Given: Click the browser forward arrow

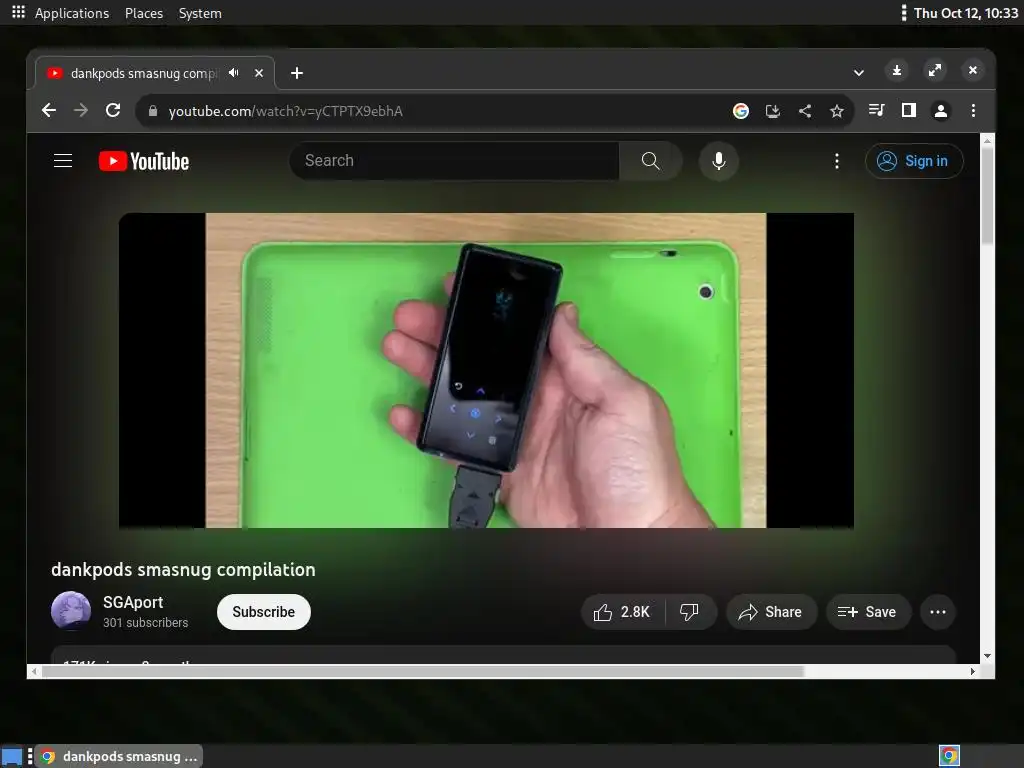Looking at the screenshot, I should [x=81, y=110].
